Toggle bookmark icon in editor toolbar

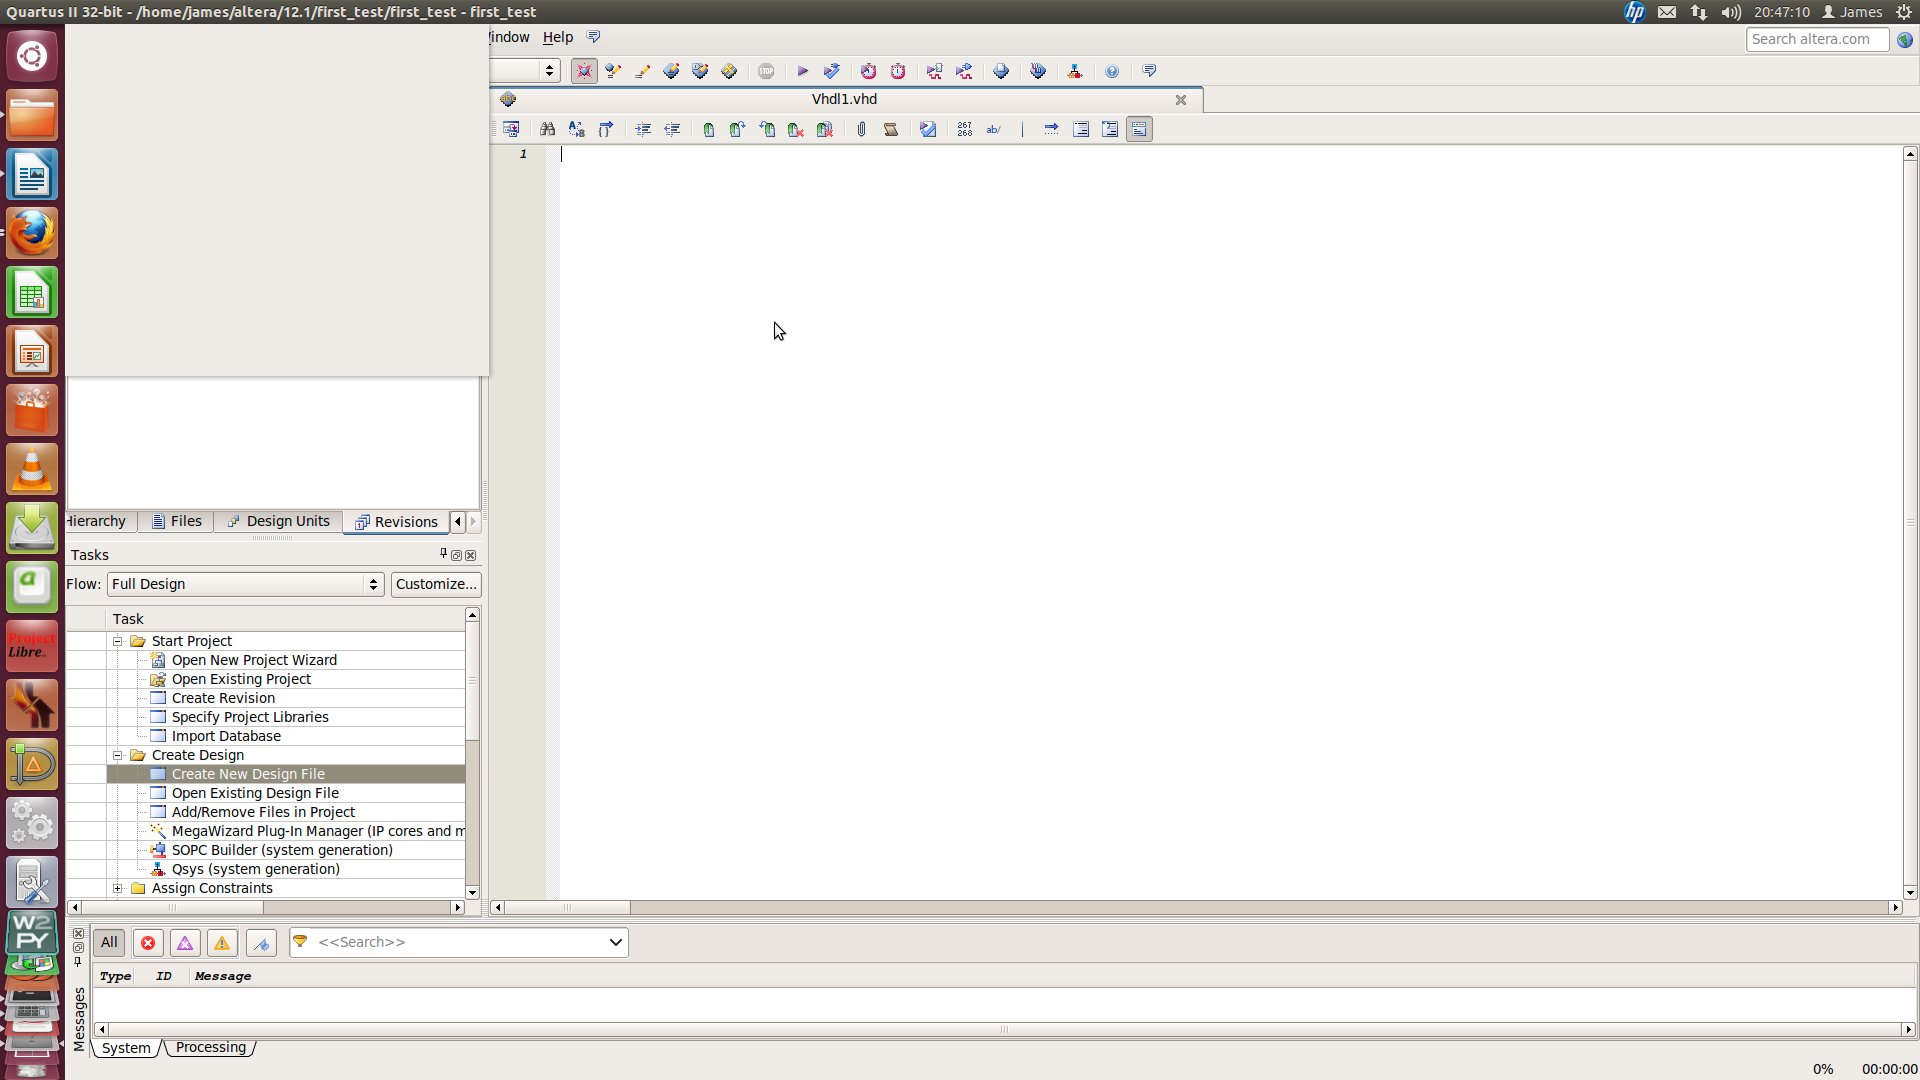(708, 129)
